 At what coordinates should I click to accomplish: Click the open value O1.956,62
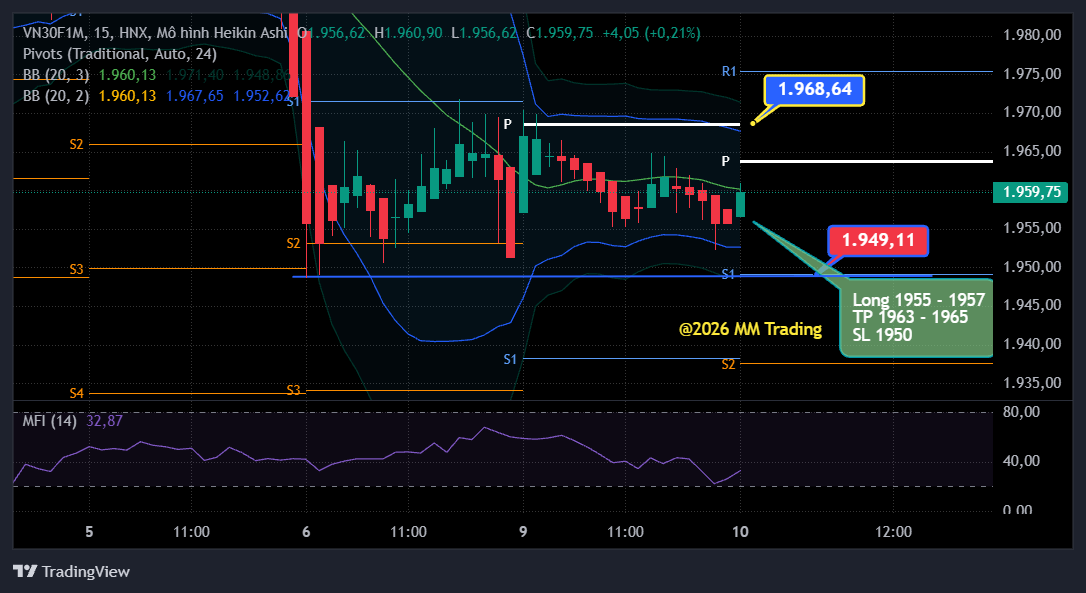(331, 33)
